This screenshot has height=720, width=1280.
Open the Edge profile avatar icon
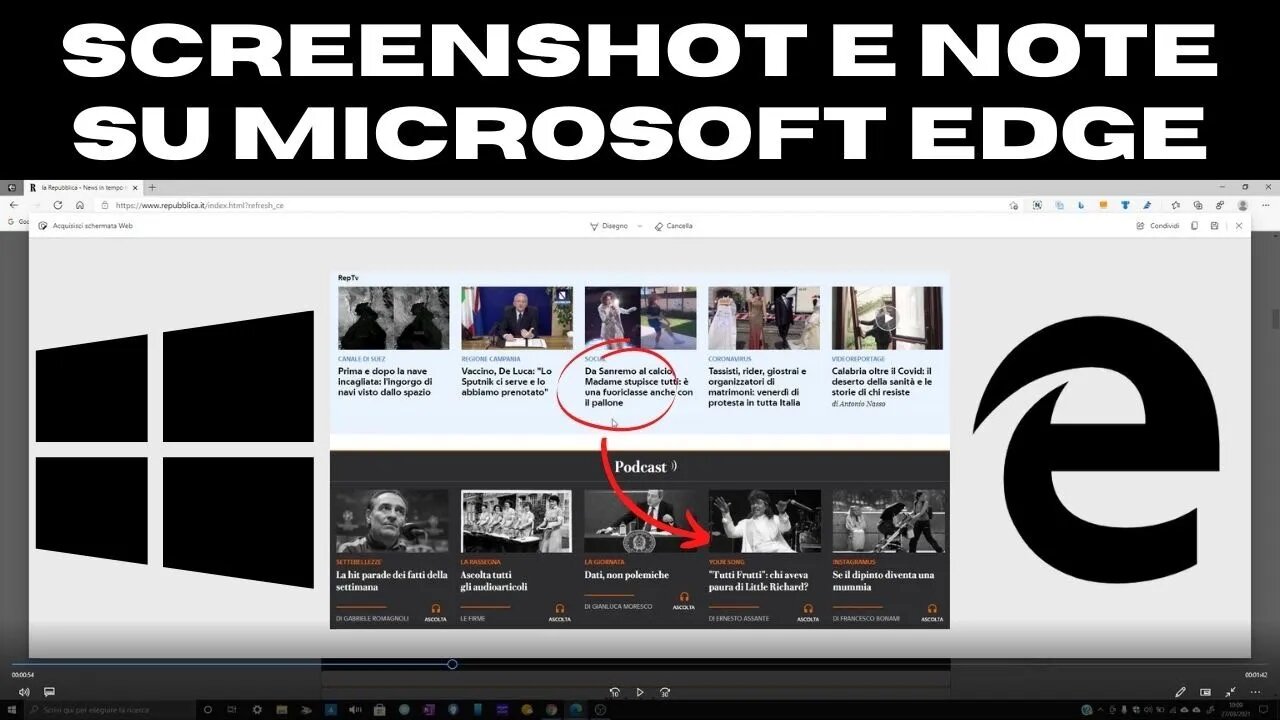(1243, 205)
